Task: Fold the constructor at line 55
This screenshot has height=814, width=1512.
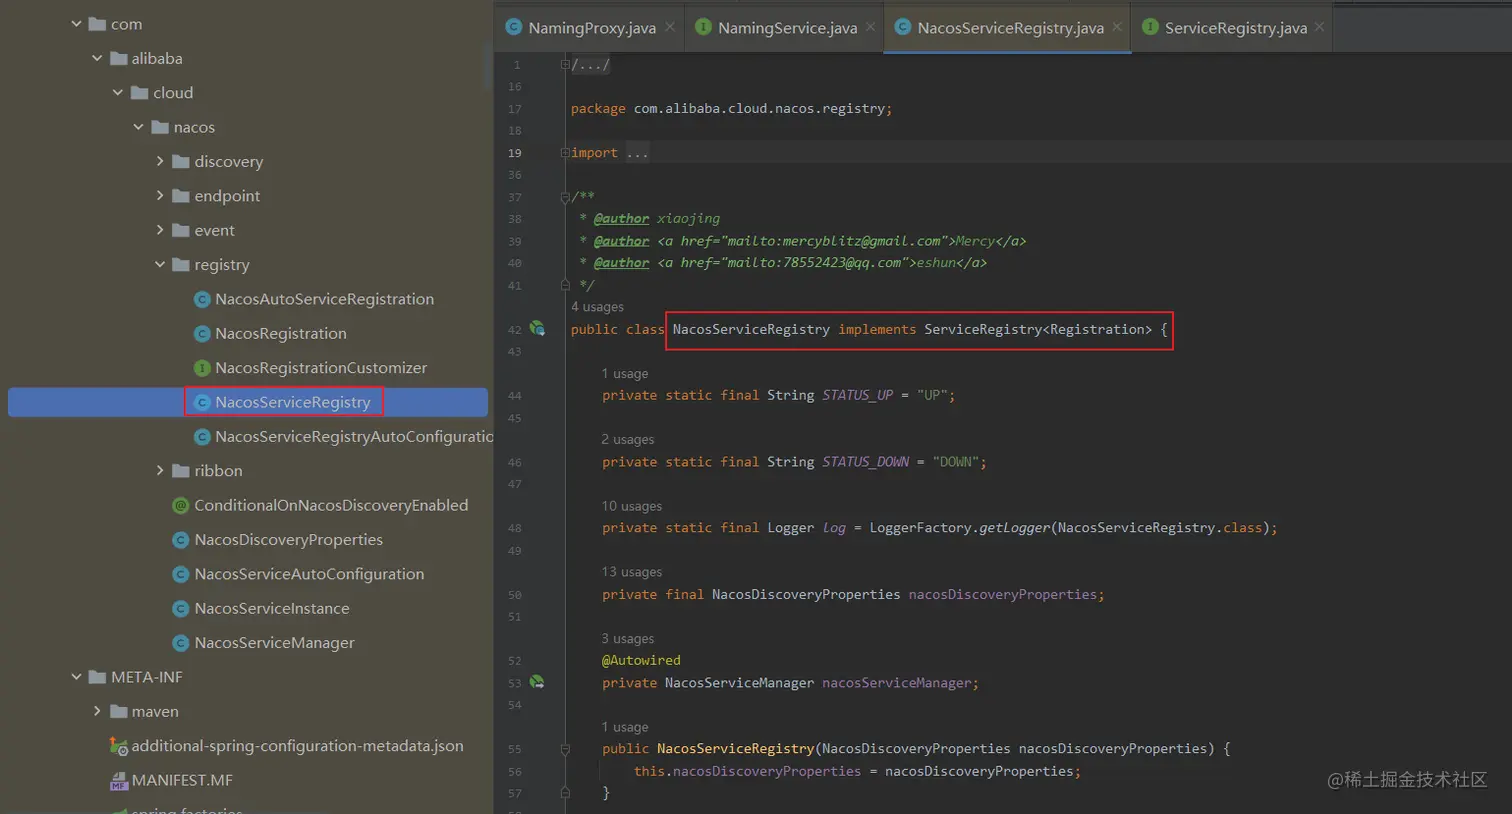Action: click(565, 749)
